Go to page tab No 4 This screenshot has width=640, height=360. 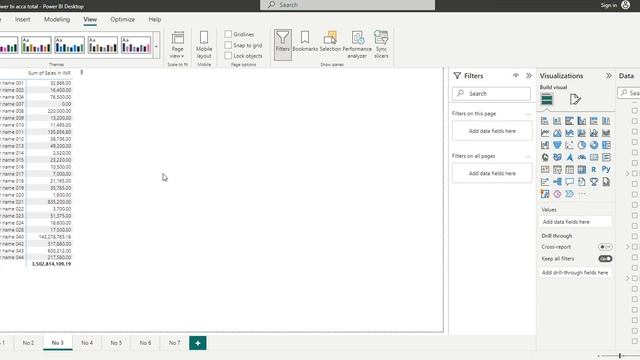(x=87, y=343)
